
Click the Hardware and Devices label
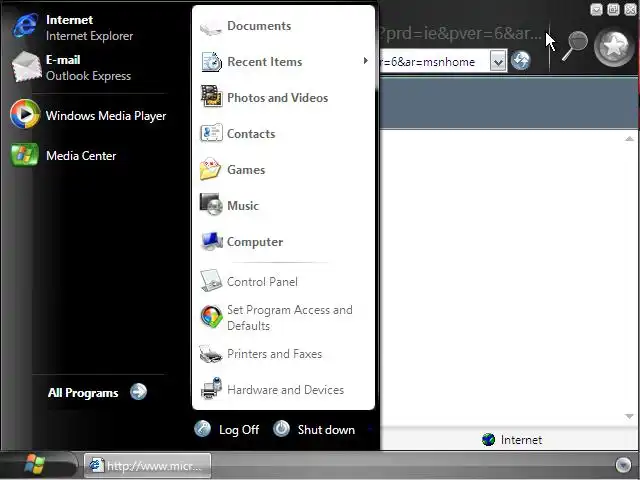[285, 390]
